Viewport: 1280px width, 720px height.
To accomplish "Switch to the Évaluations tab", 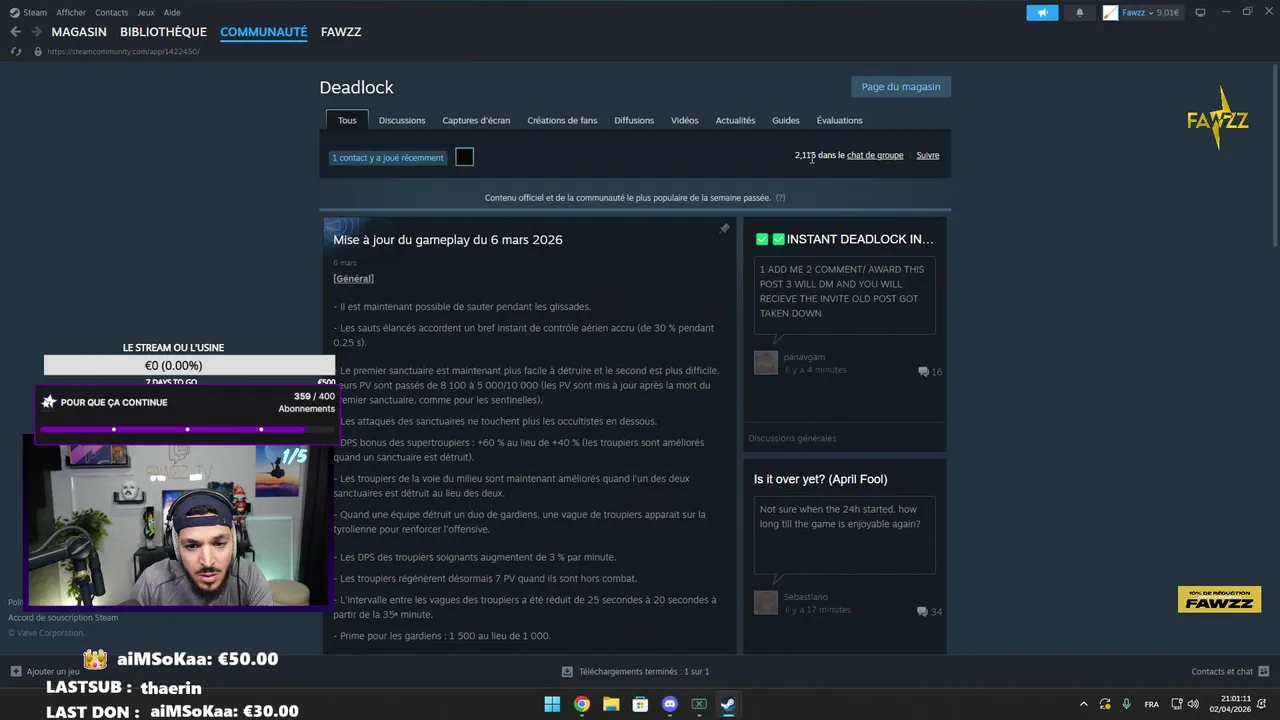I will (839, 120).
